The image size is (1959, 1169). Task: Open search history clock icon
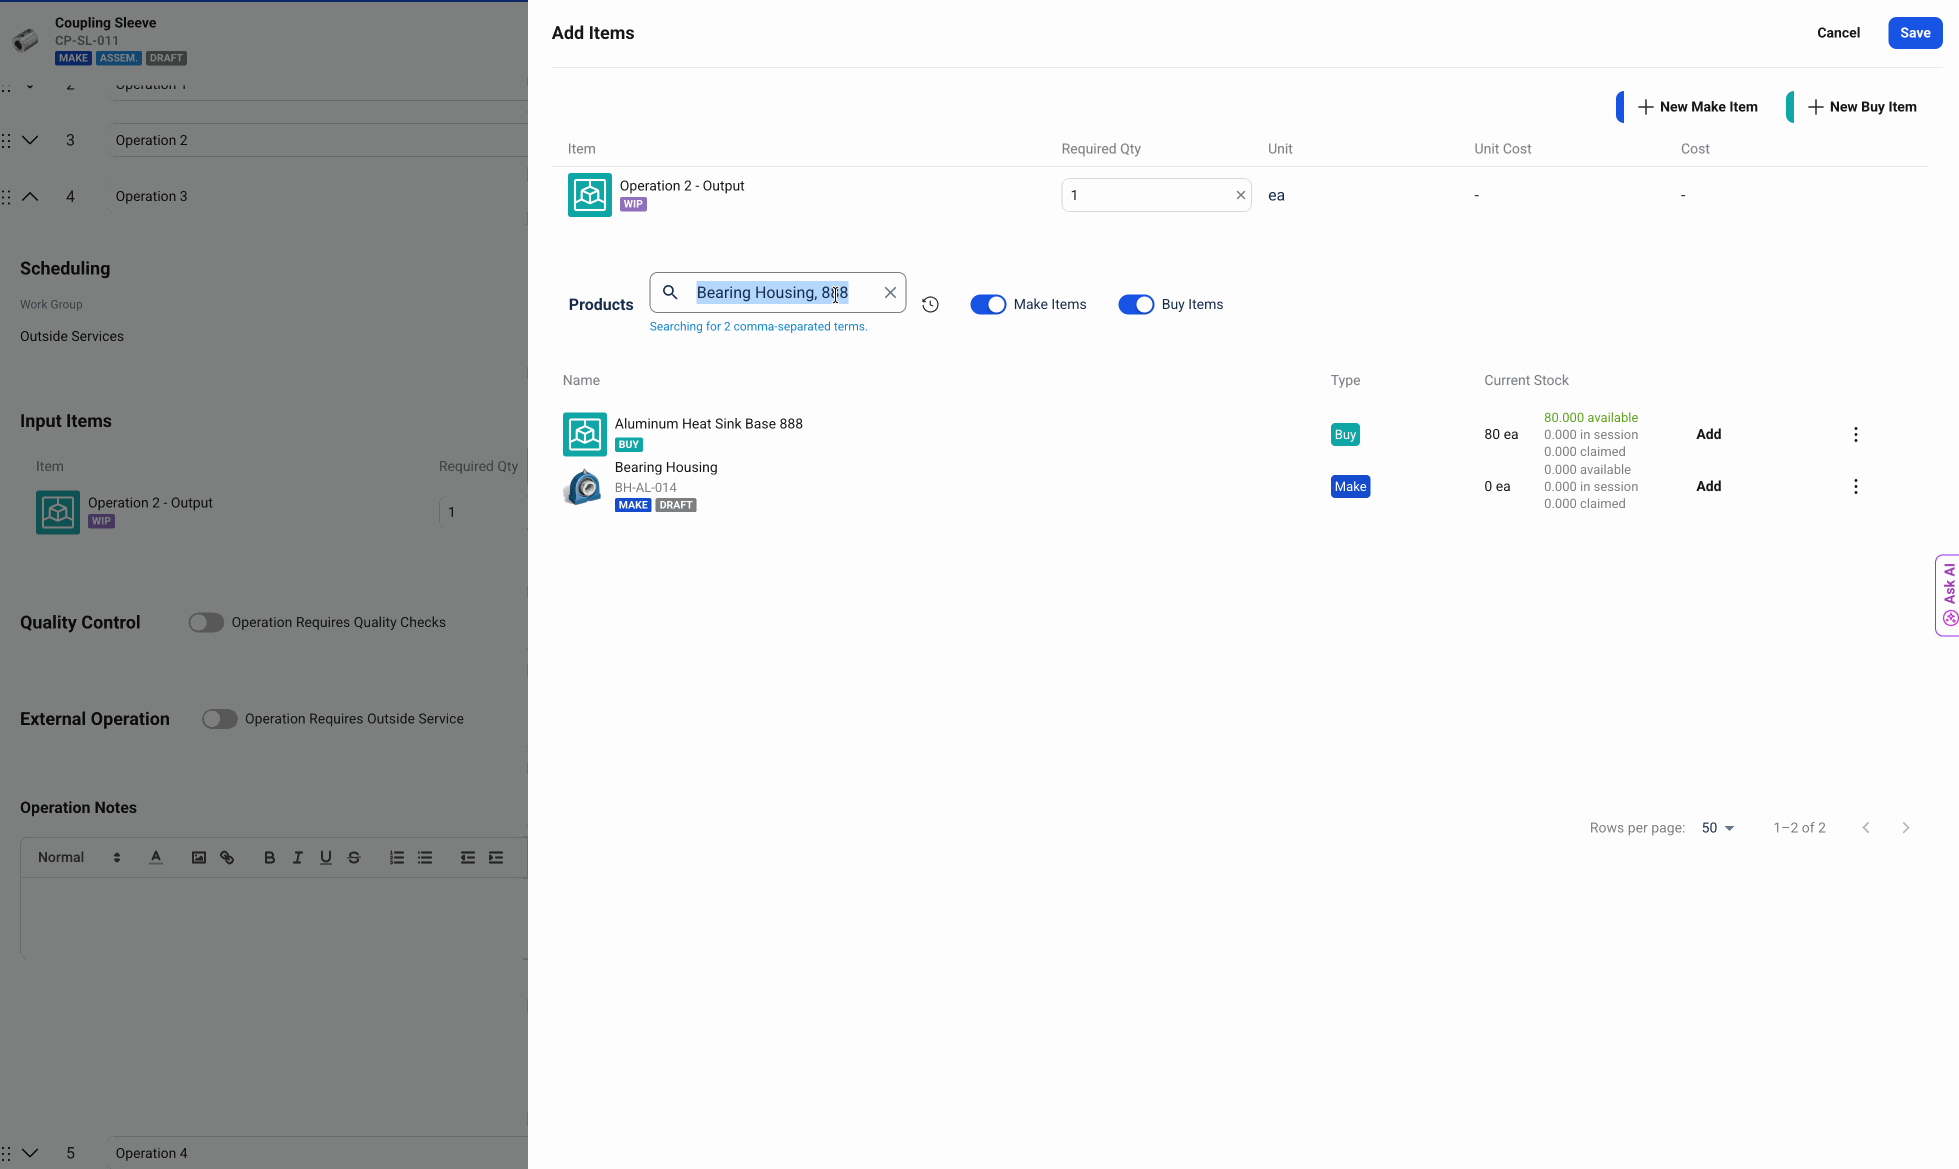point(930,305)
